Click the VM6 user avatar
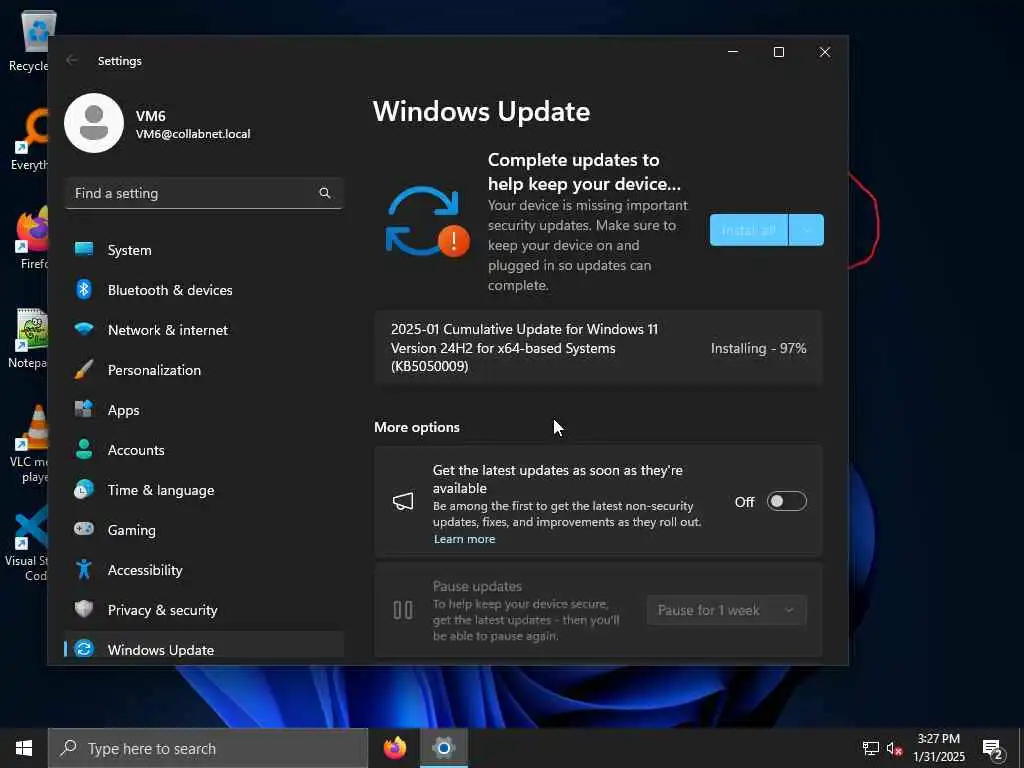 pyautogui.click(x=93, y=123)
